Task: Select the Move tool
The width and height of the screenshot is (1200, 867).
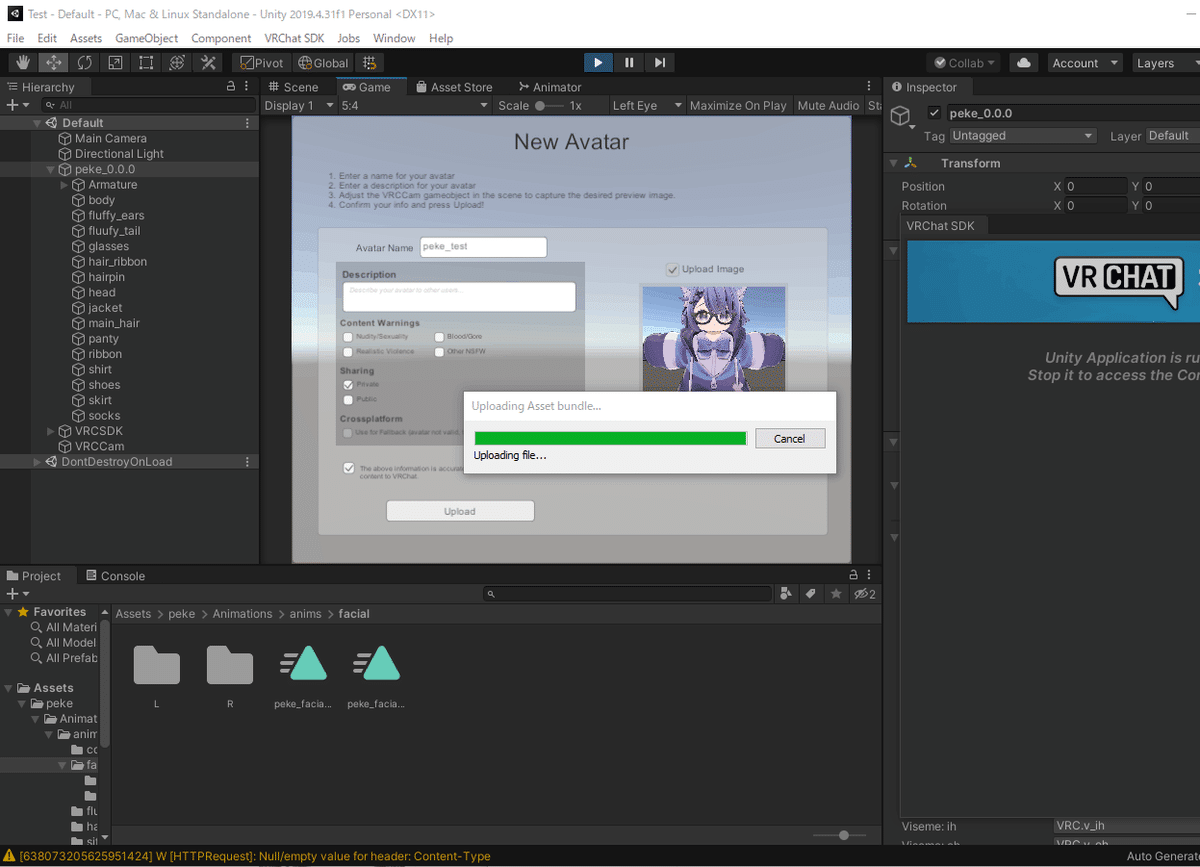Action: pyautogui.click(x=54, y=62)
